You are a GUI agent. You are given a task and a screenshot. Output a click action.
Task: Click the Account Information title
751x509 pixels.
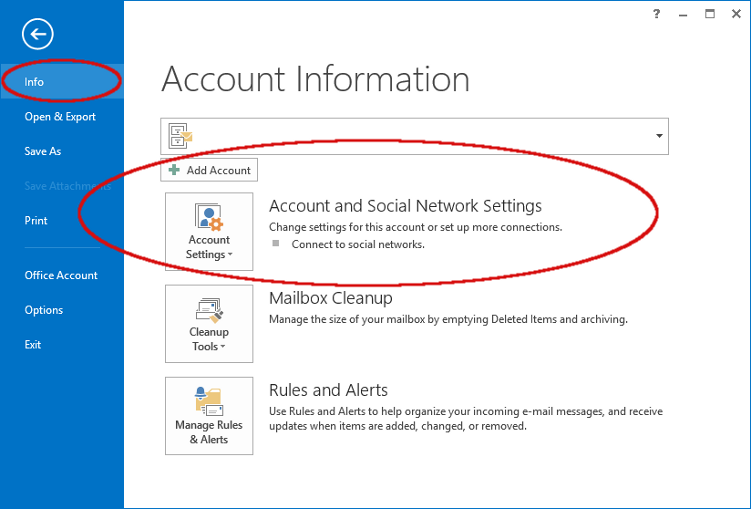point(316,79)
